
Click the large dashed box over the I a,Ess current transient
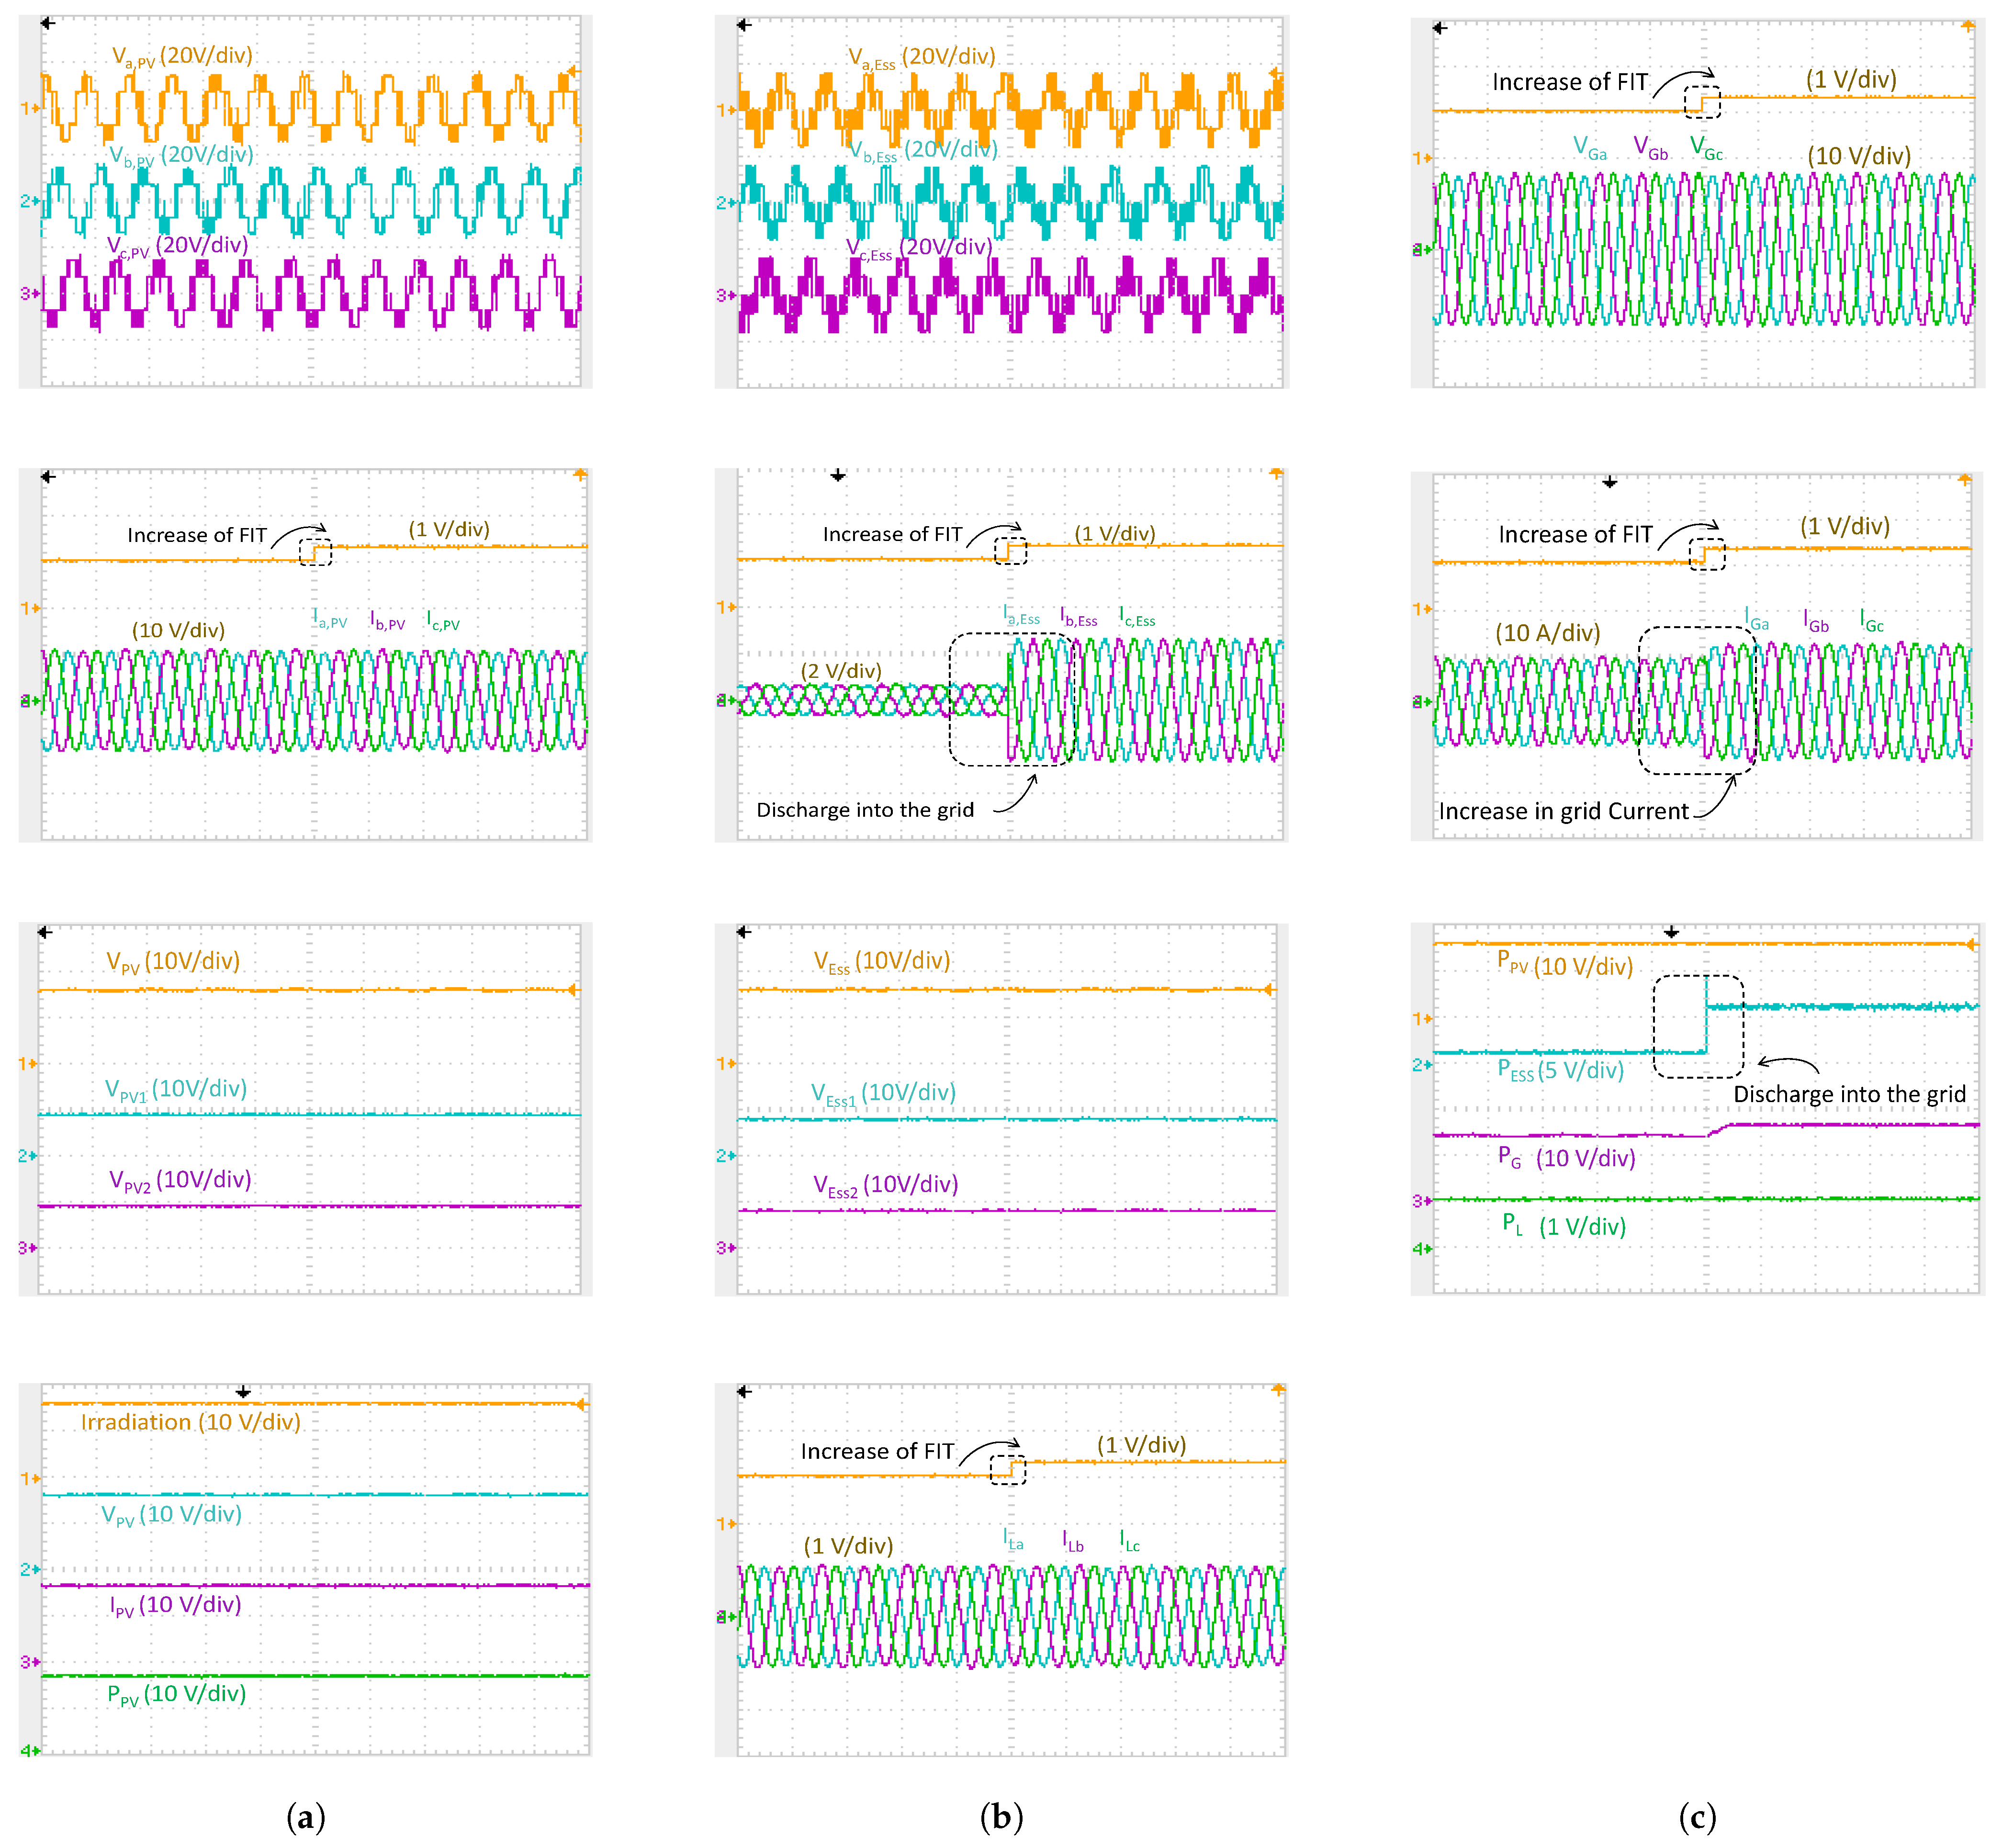coord(1012,700)
